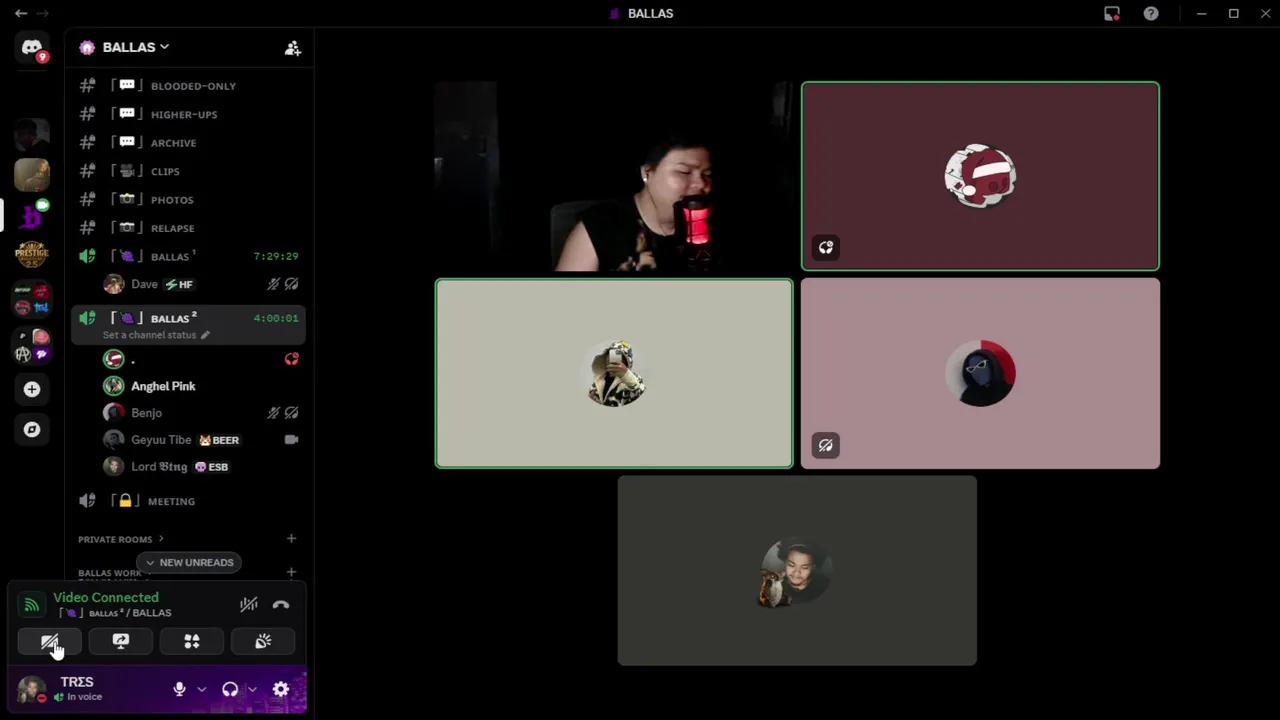Open microphone input options arrow
Image resolution: width=1280 pixels, height=720 pixels.
pos(201,689)
